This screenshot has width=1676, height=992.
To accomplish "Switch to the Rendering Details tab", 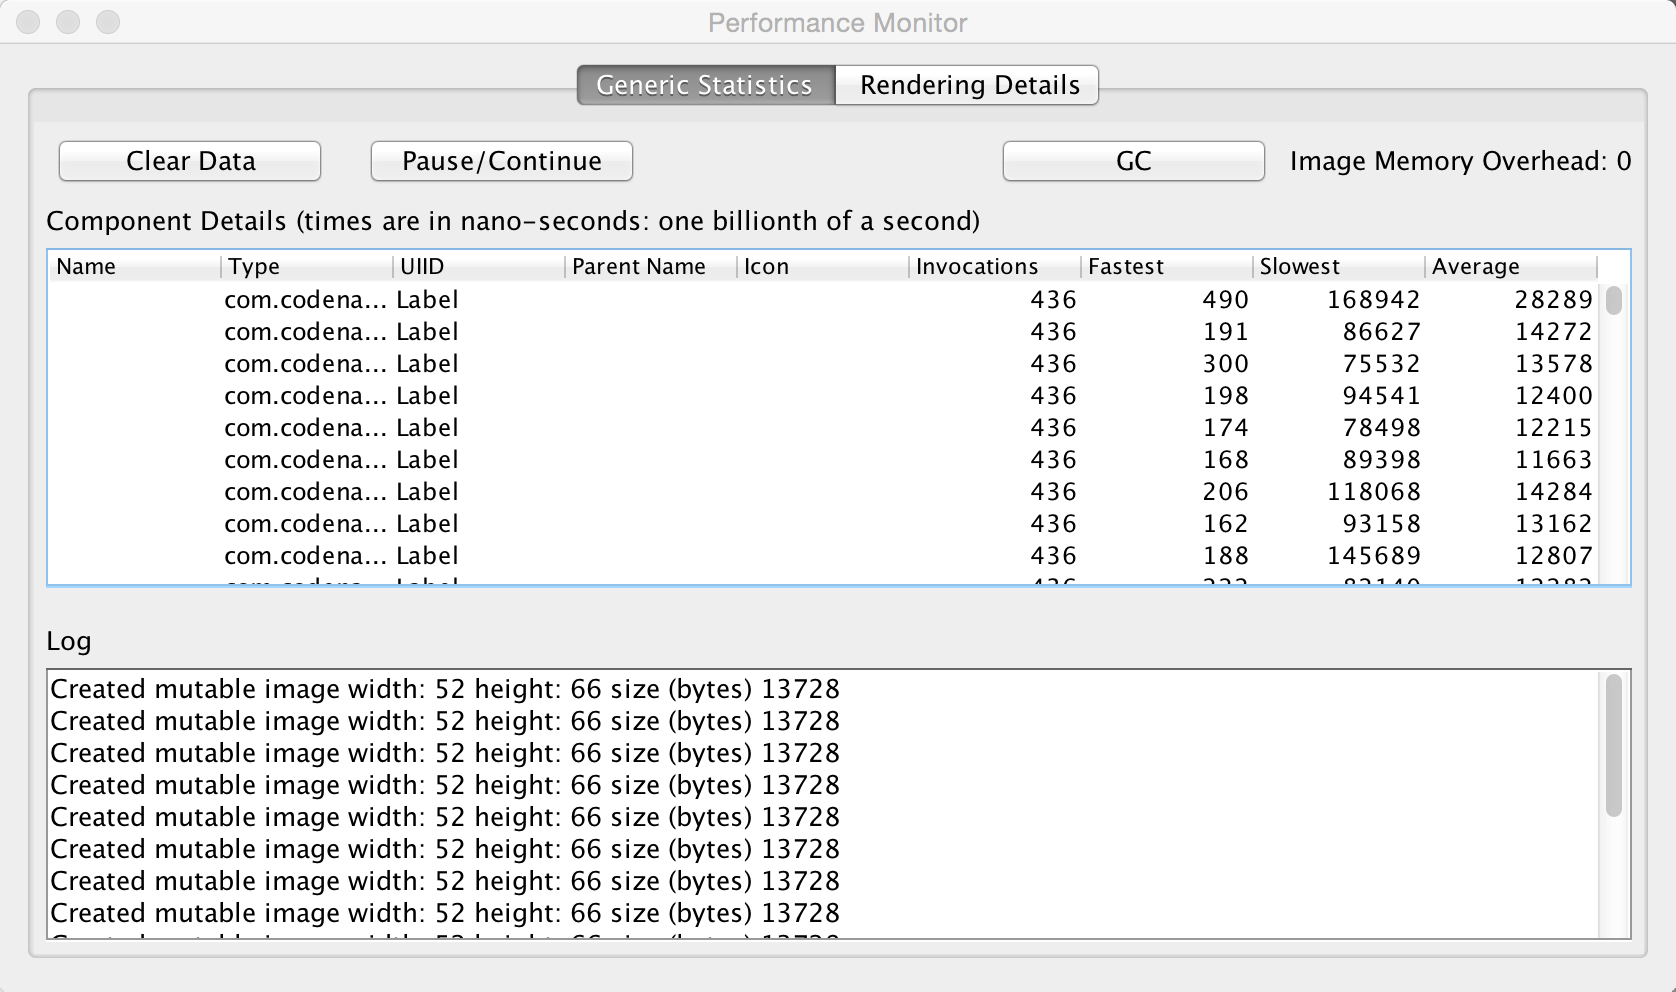I will [x=966, y=85].
